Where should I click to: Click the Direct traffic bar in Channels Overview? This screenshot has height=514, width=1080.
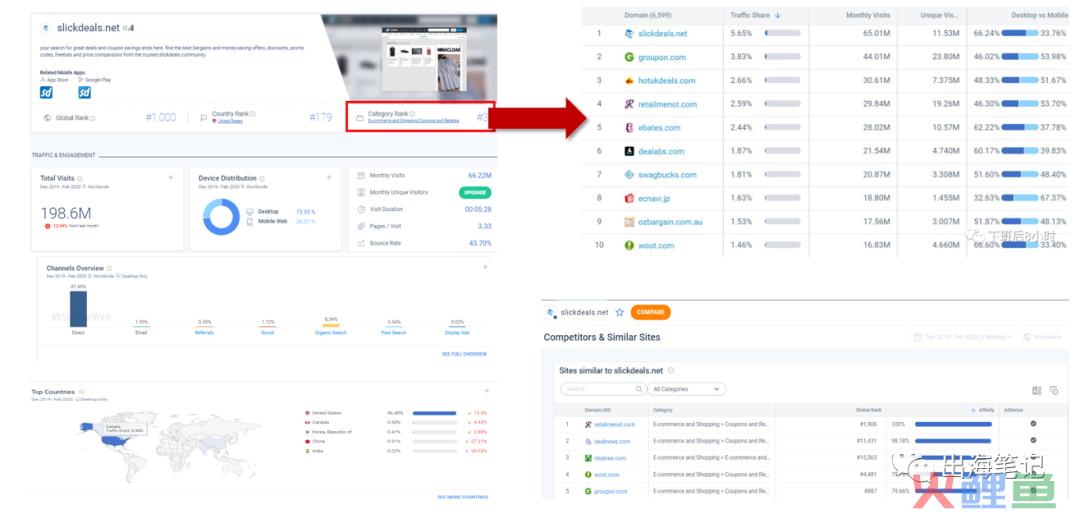coord(79,309)
